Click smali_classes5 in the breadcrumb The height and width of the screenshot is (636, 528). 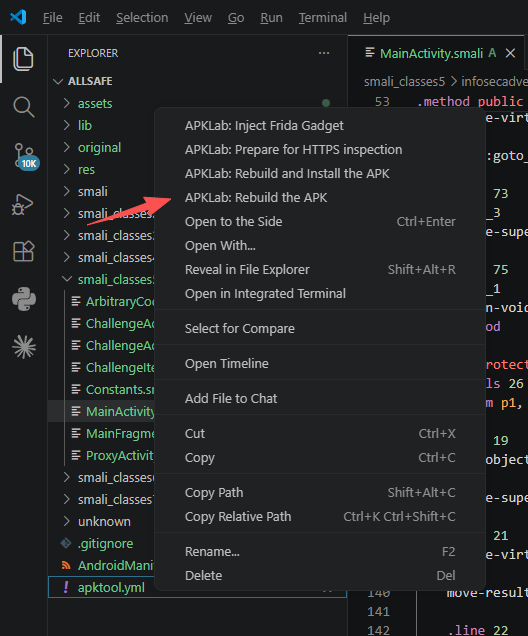tap(404, 82)
